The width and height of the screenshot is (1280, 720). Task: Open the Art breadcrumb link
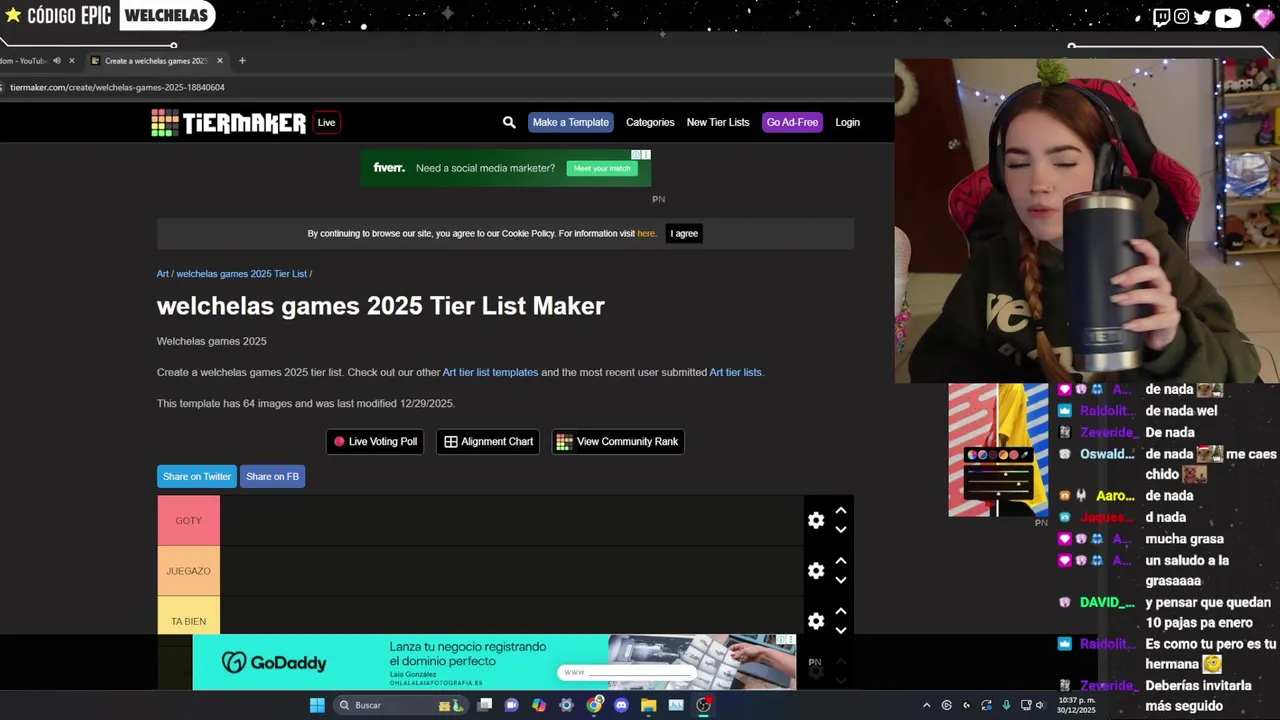coord(162,274)
